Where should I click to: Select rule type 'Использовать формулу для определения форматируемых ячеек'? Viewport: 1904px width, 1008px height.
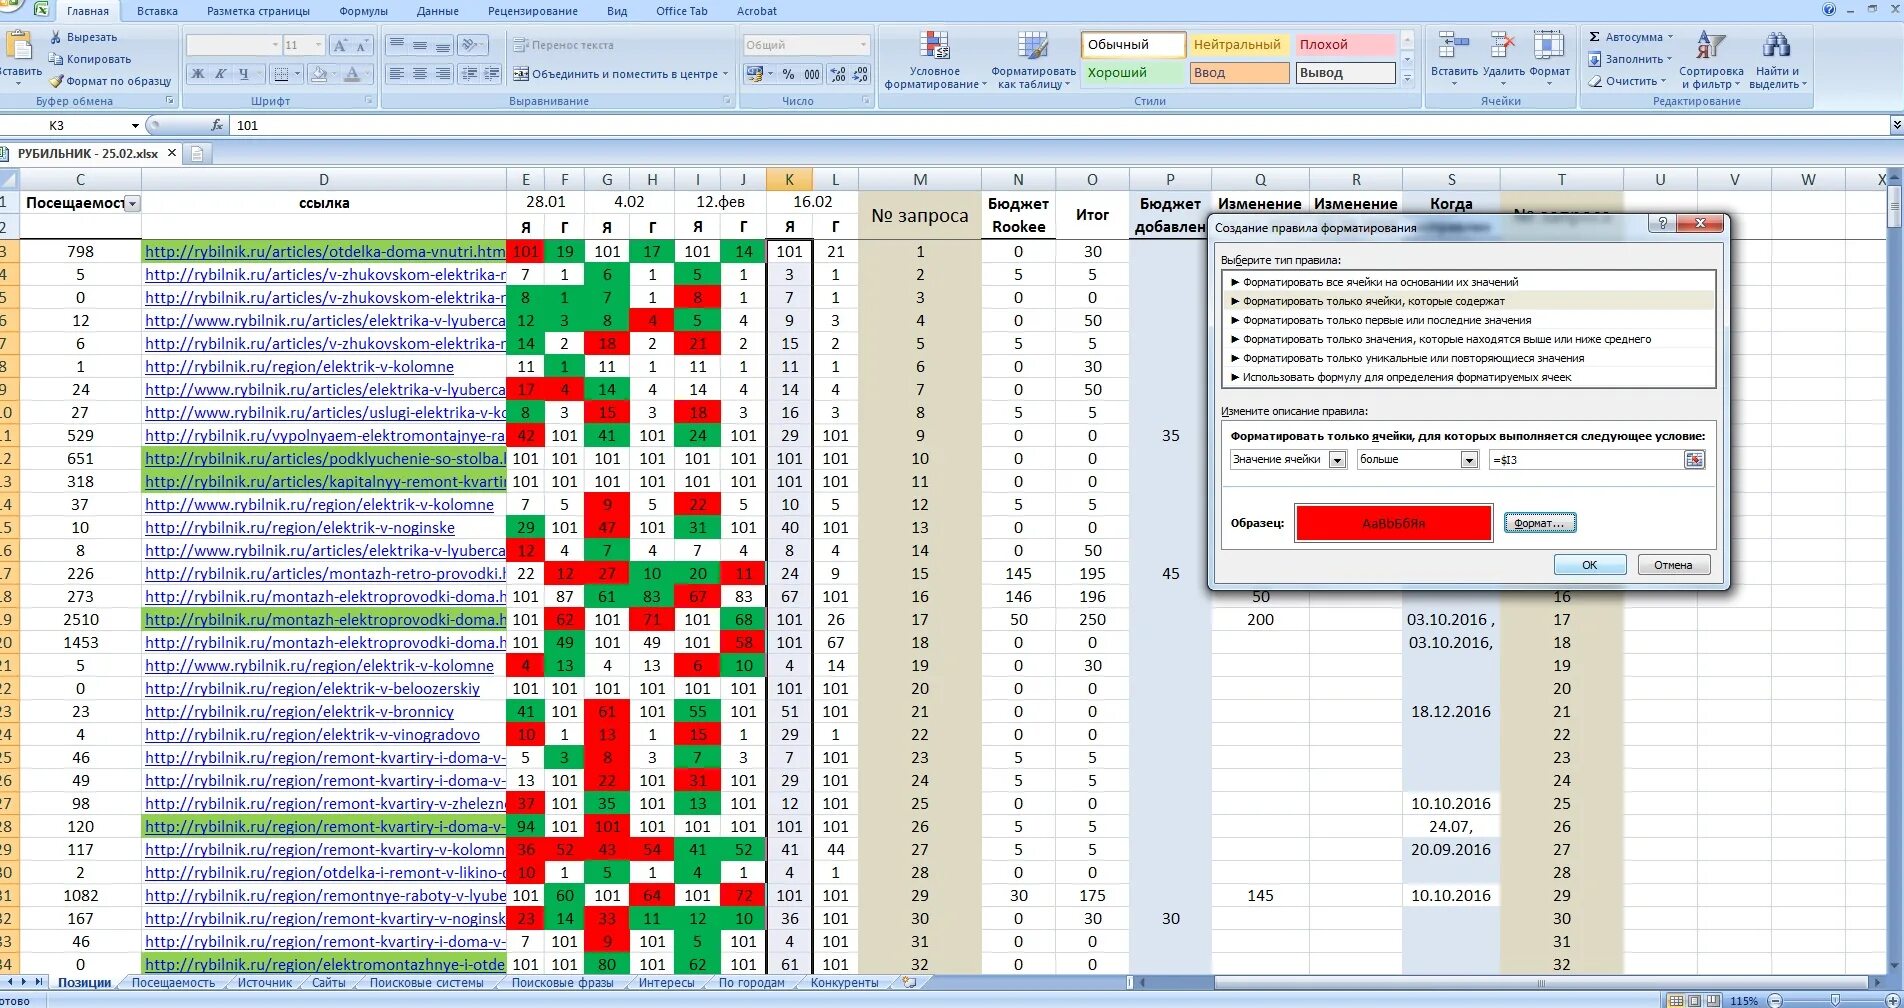(x=1406, y=377)
